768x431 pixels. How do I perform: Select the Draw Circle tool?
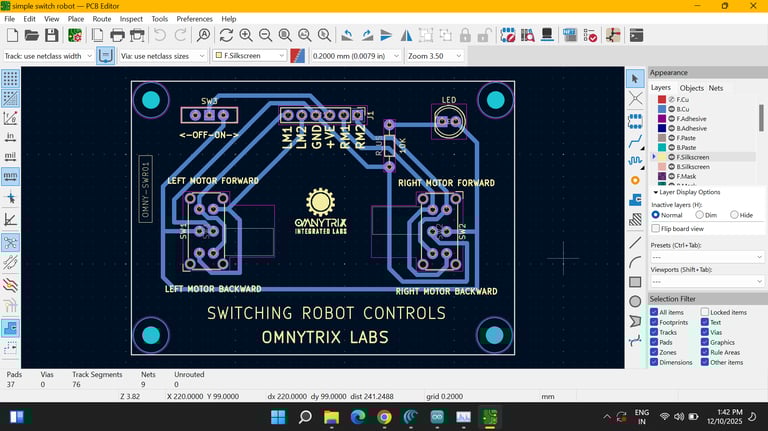click(x=635, y=302)
